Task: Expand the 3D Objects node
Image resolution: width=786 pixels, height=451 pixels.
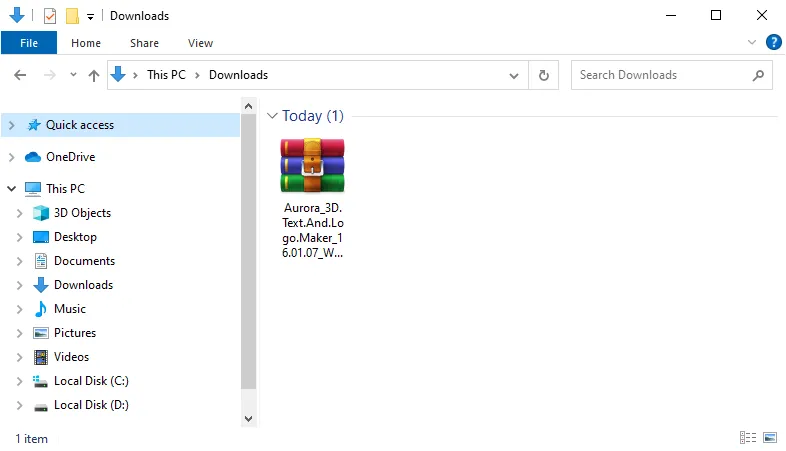Action: (20, 213)
